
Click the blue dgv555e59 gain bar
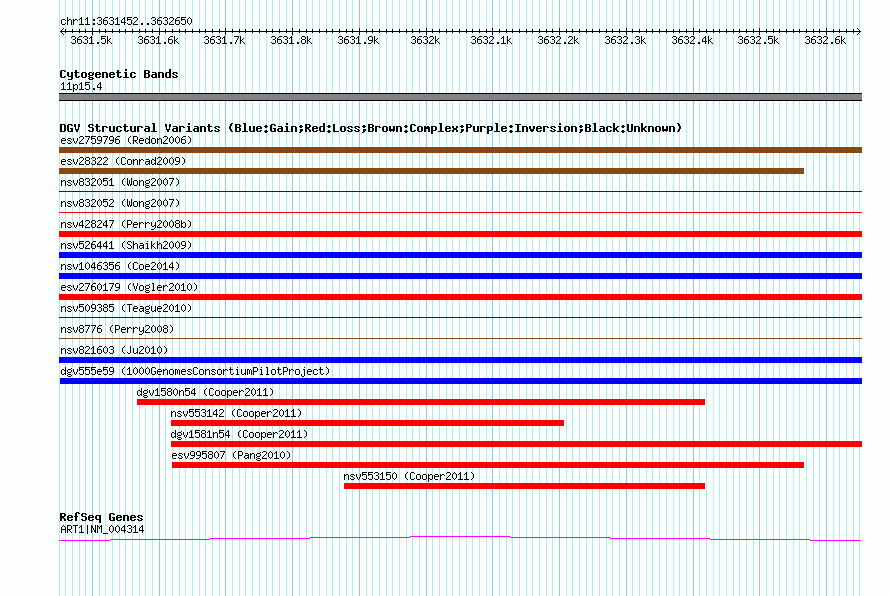click(x=460, y=381)
